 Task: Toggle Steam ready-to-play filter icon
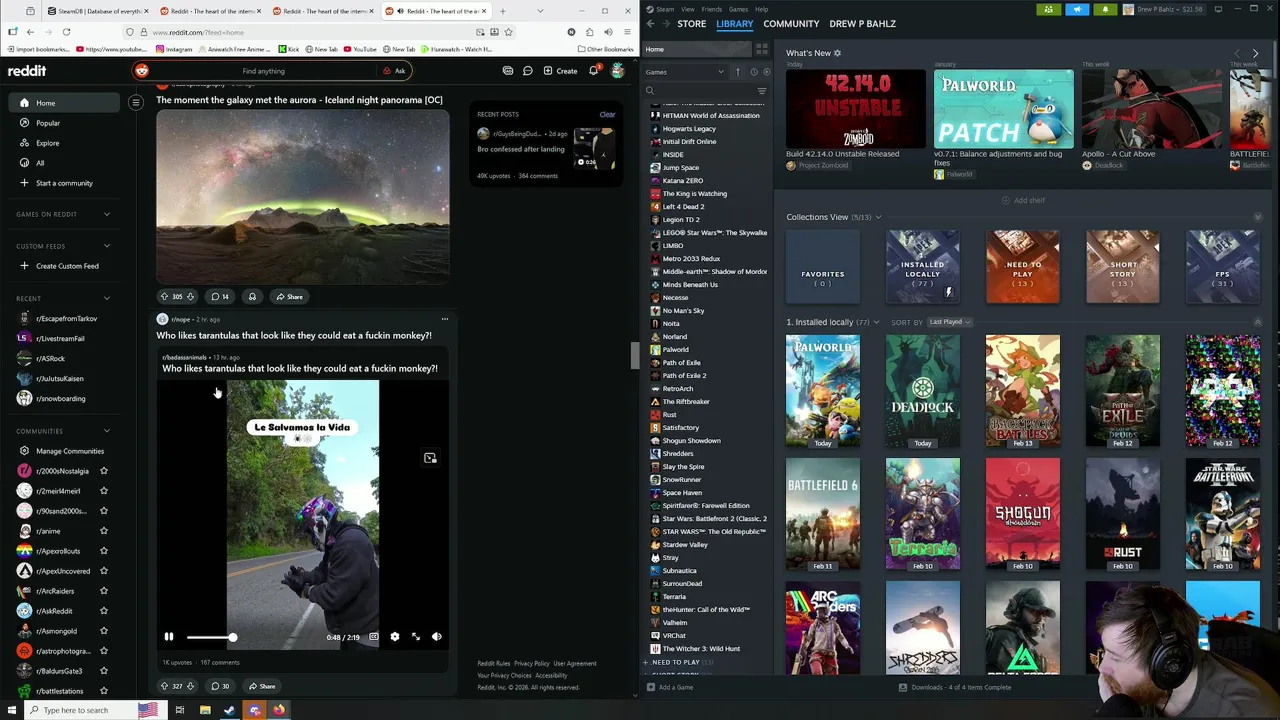coord(766,72)
